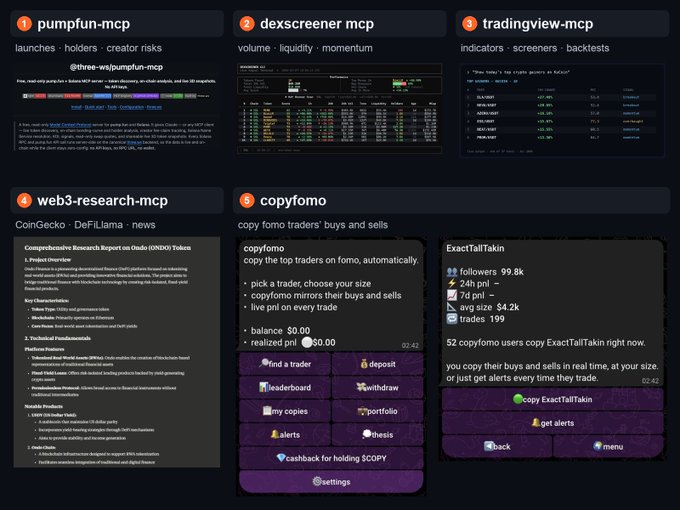Click the lightning icon for 24h pnl
The width and height of the screenshot is (680, 510).
(452, 284)
